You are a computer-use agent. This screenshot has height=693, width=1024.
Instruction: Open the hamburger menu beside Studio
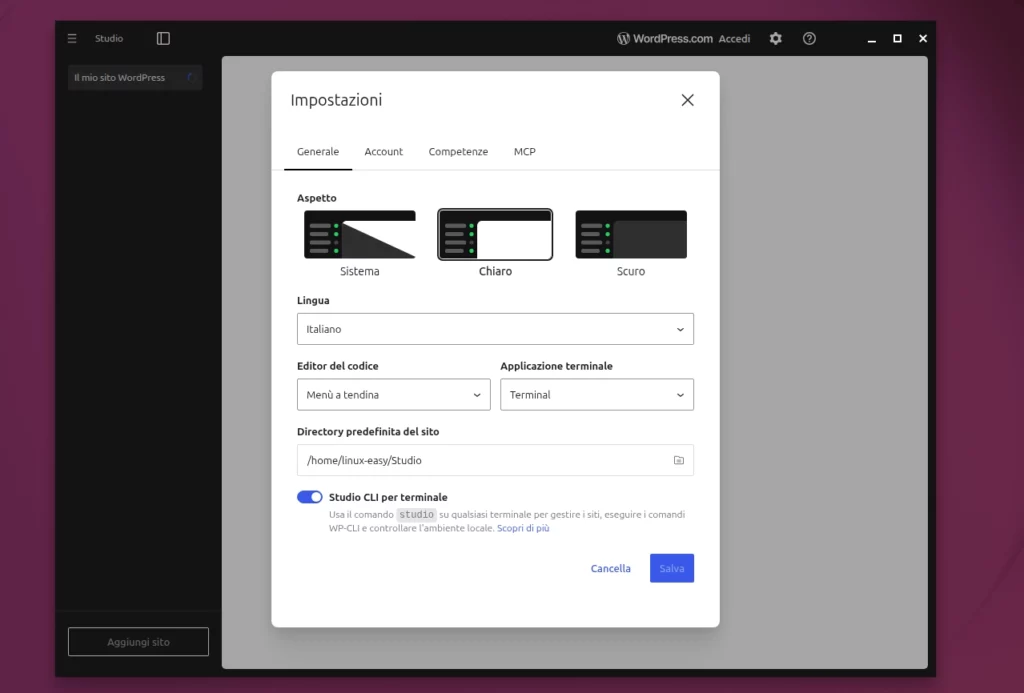click(x=72, y=39)
